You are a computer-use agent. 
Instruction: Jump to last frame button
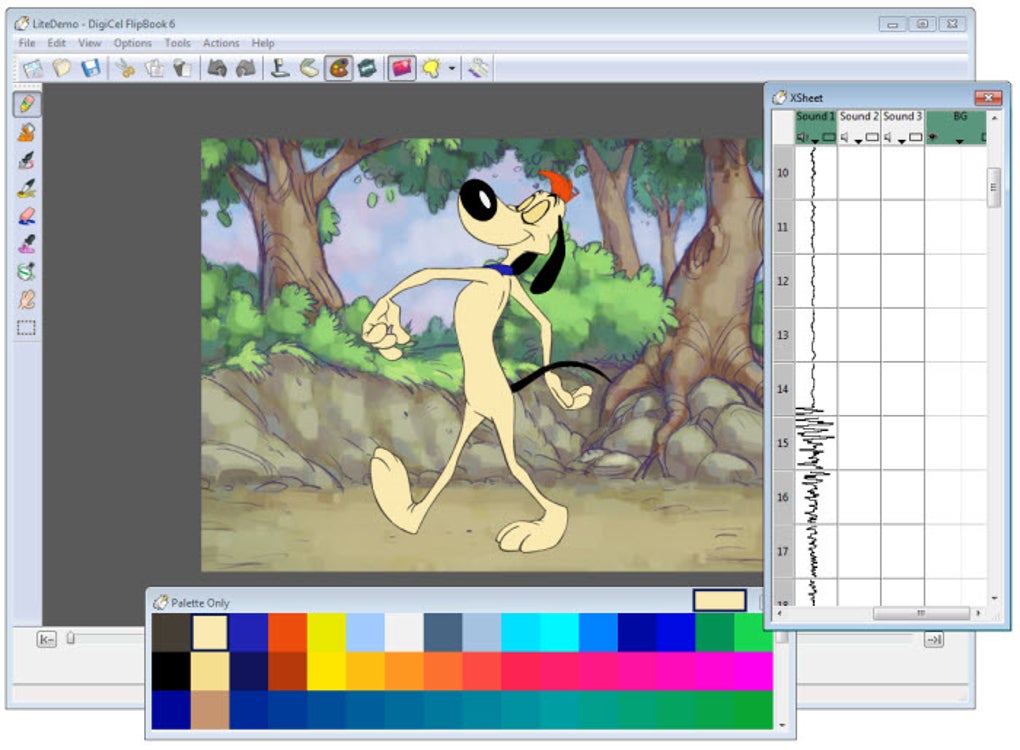934,639
